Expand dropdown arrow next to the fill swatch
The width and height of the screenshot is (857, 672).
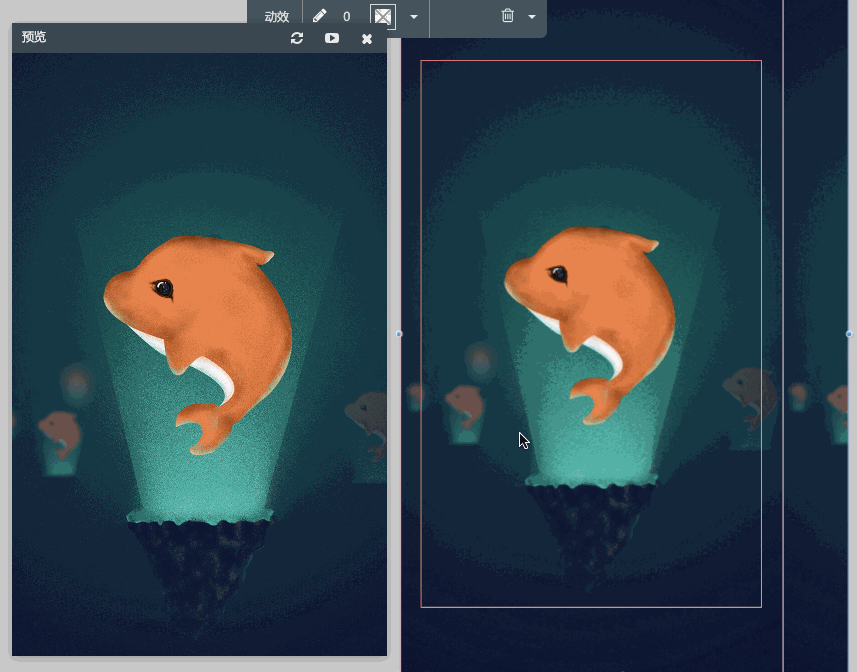(414, 17)
